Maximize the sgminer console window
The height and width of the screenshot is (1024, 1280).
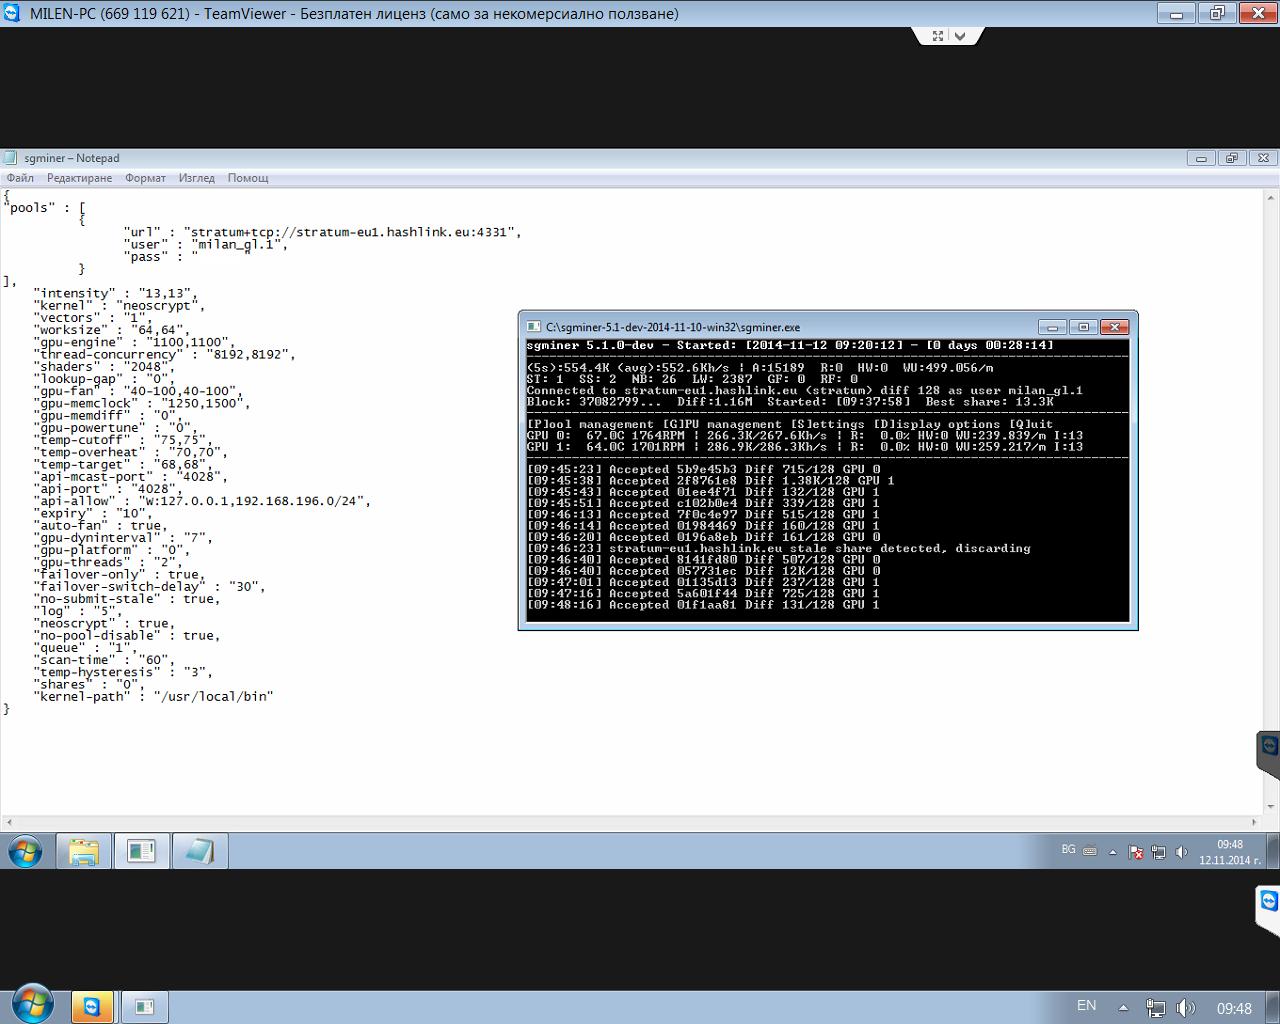pos(1083,327)
